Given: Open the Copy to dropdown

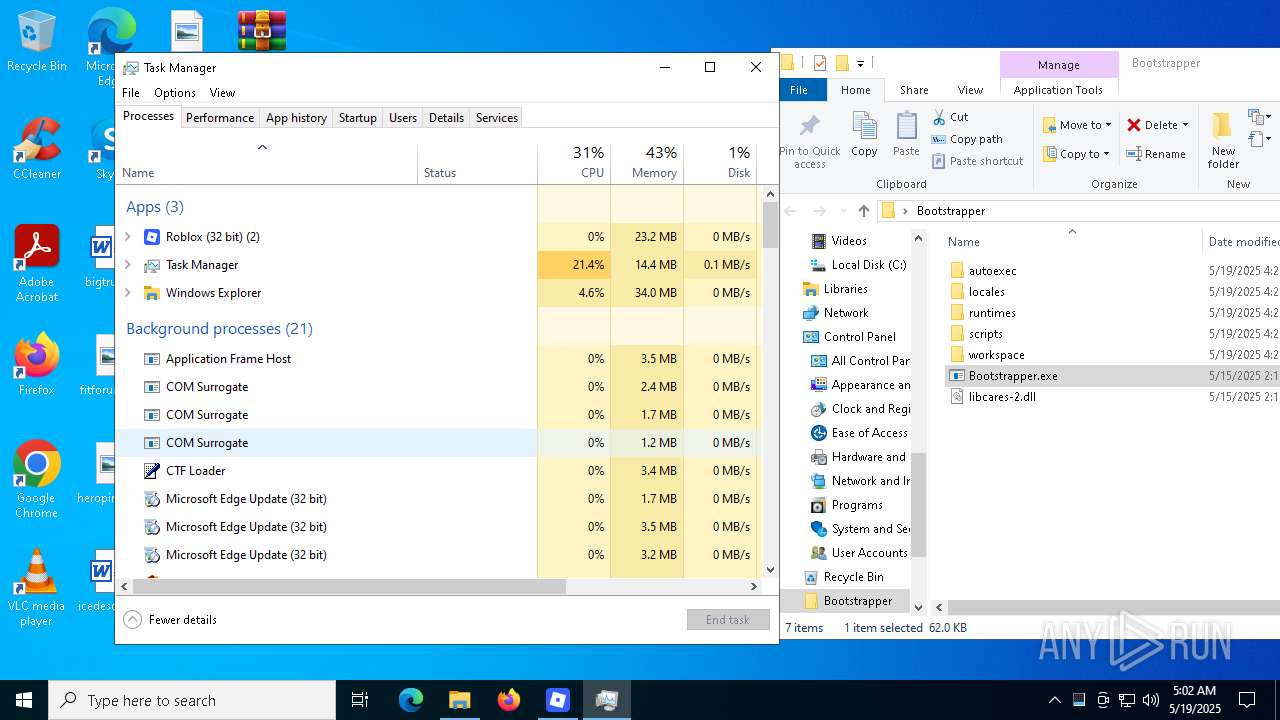Looking at the screenshot, I should point(1076,154).
